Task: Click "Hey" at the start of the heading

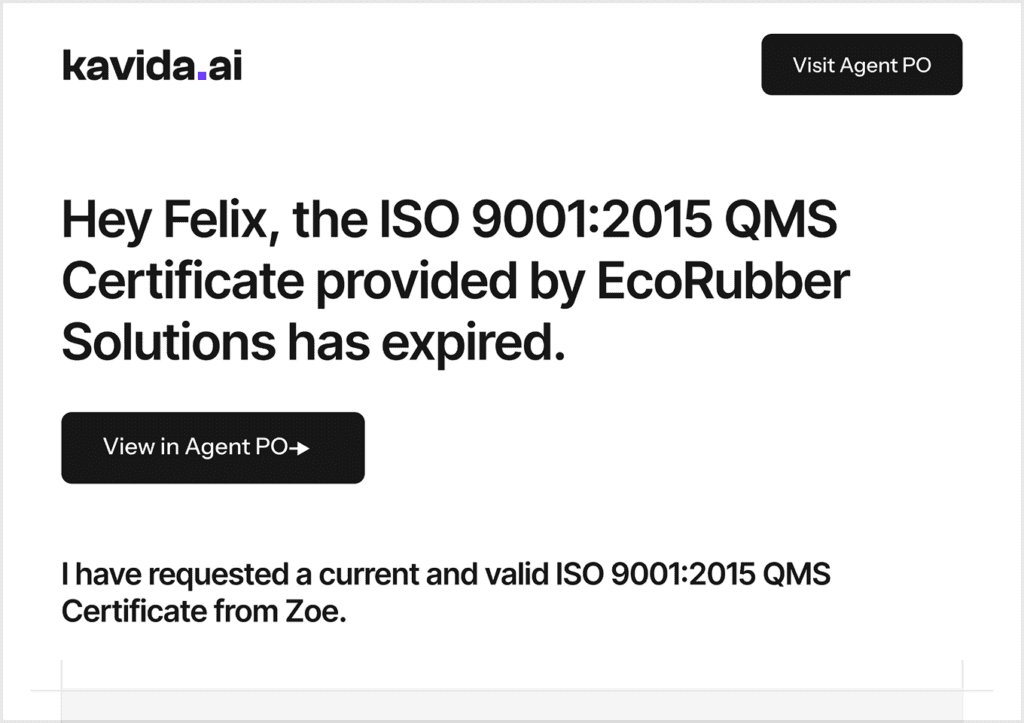Action: 98,221
